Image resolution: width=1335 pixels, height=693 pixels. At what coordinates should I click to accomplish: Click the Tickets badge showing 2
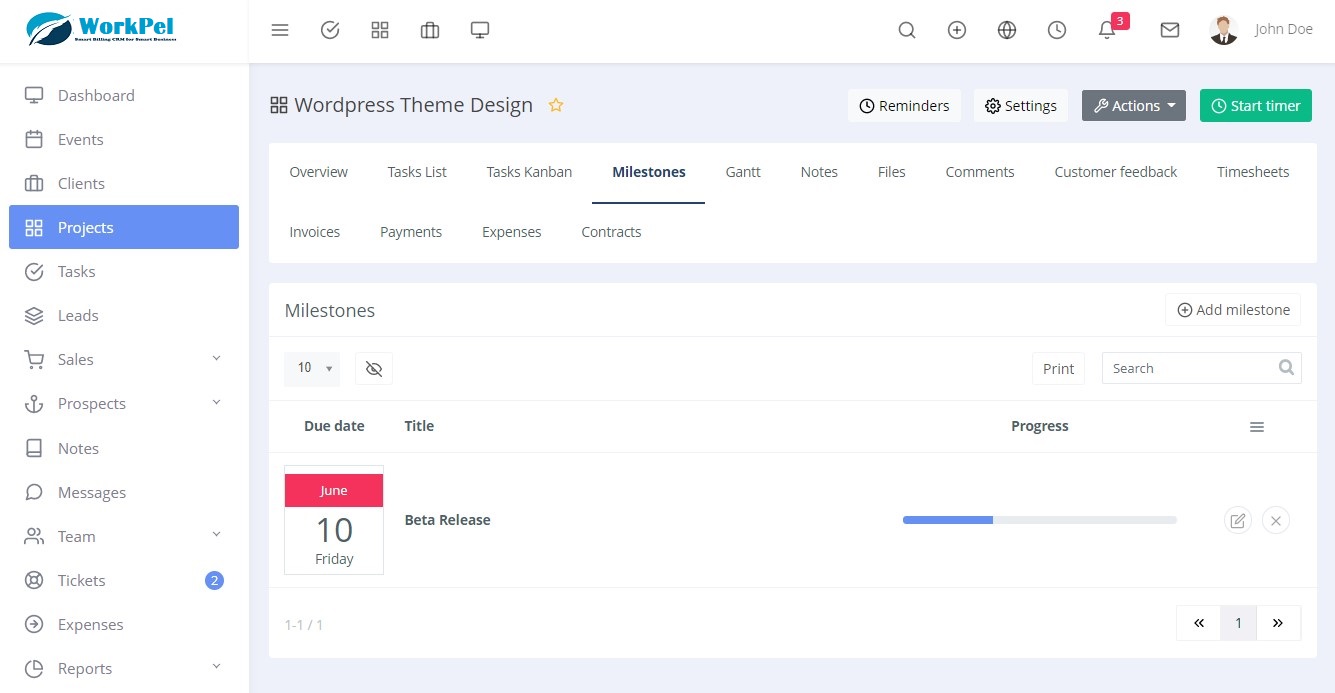click(x=214, y=580)
